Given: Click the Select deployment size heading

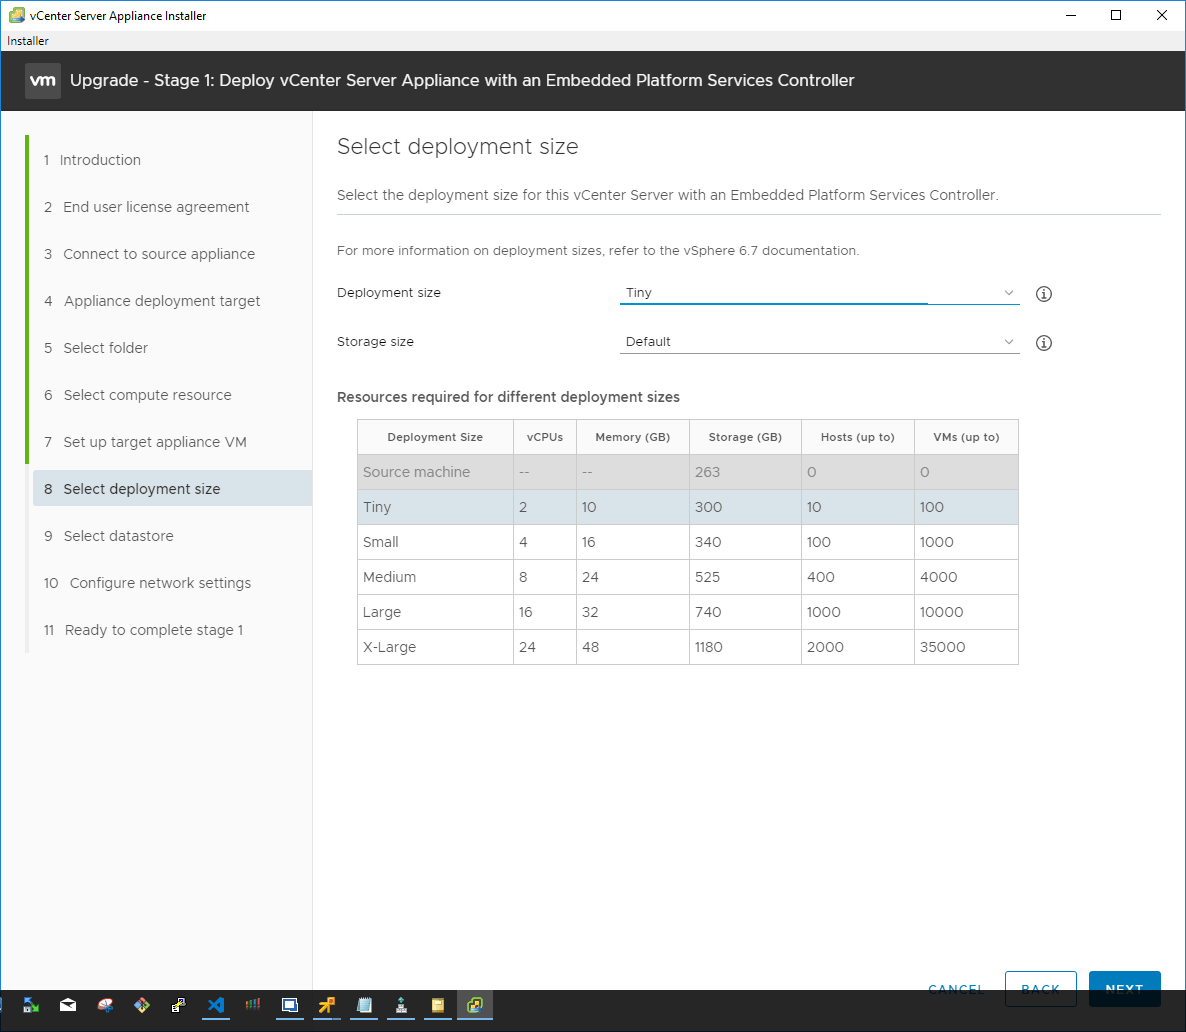Looking at the screenshot, I should 458,146.
